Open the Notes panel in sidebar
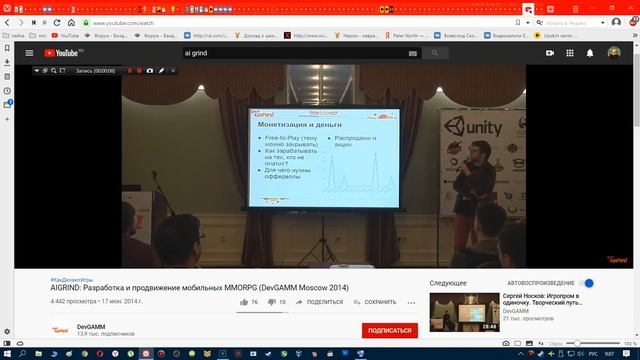 [x=7, y=76]
